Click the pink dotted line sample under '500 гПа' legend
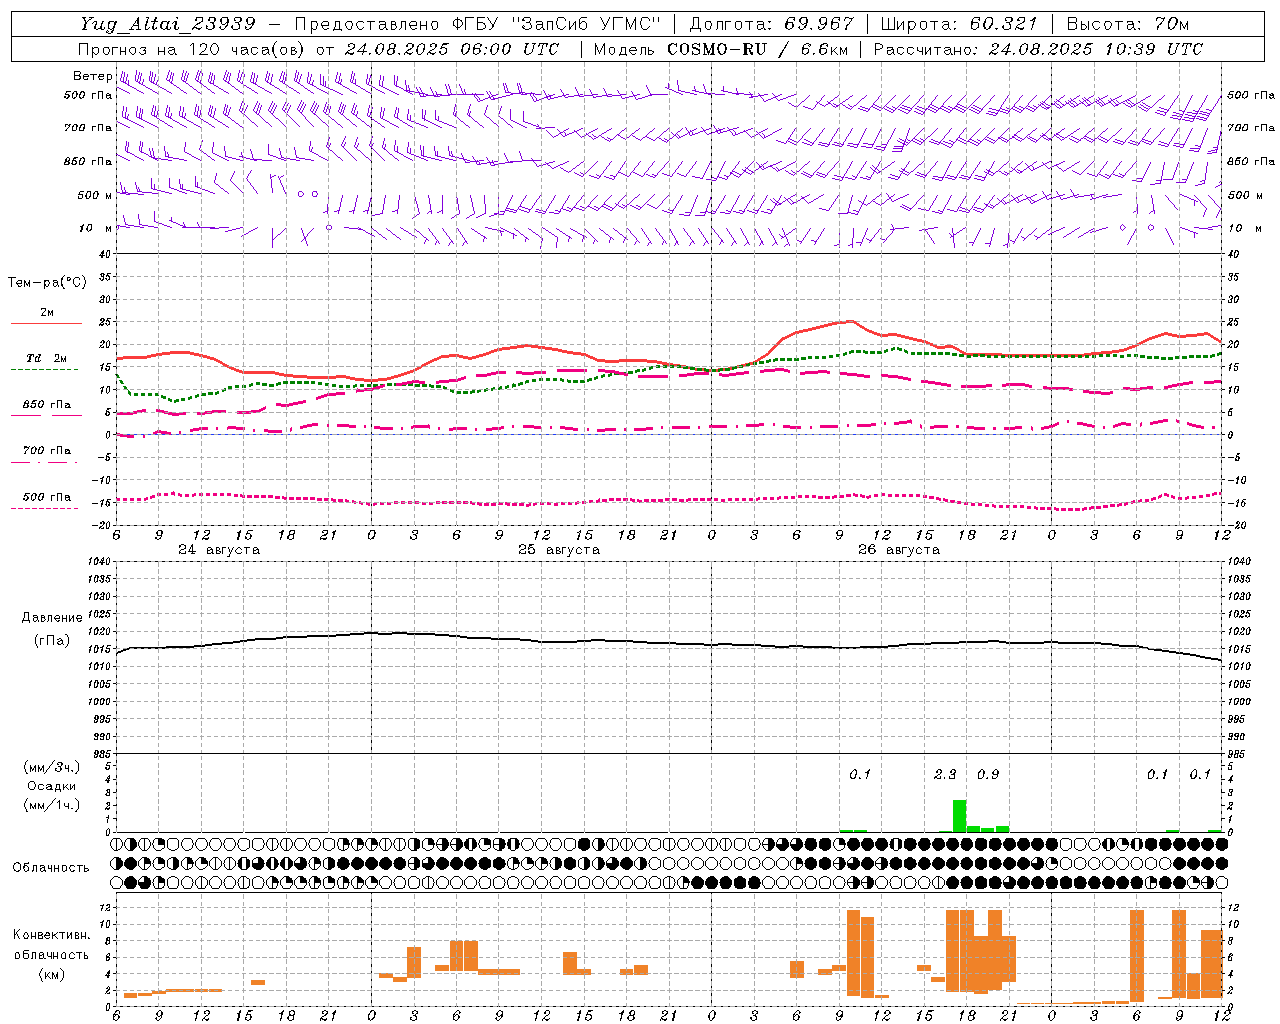 (x=44, y=508)
